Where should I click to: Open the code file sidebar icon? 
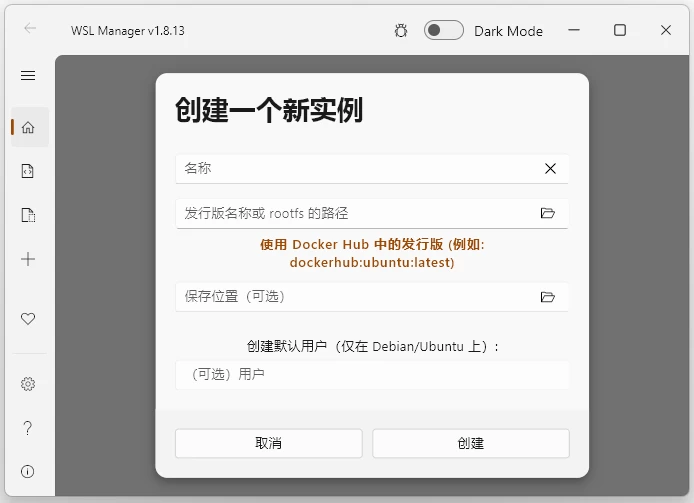(28, 171)
